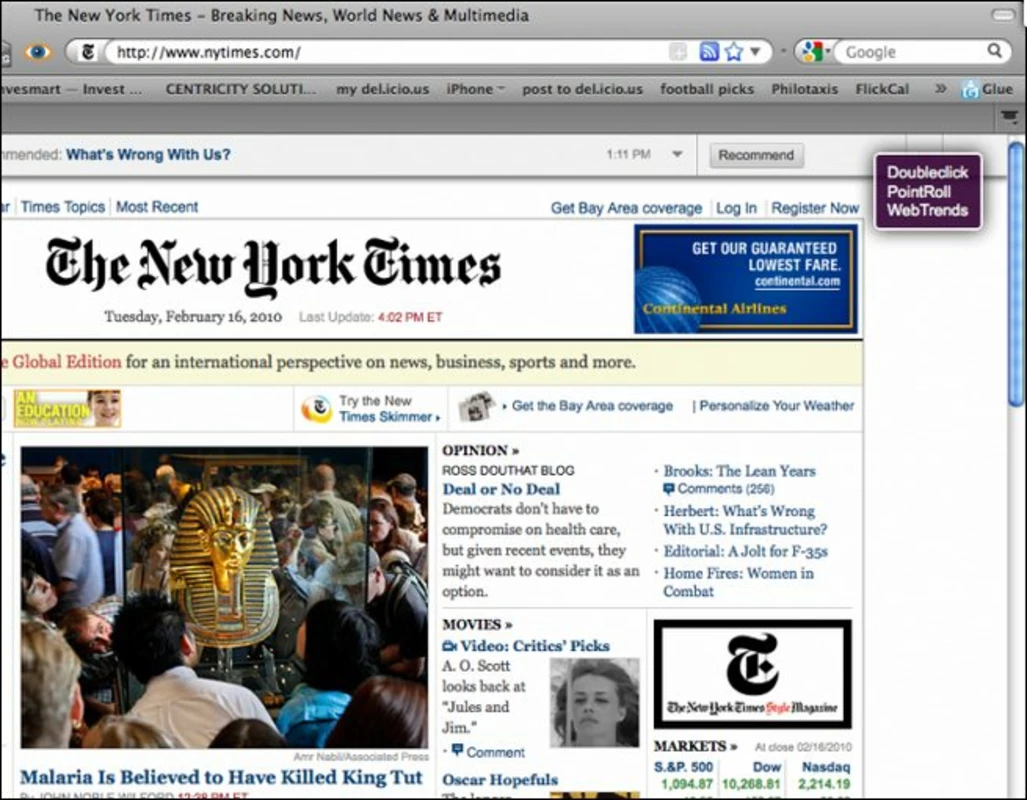
Task: Open Video: Critics' Picks link
Action: pyautogui.click(x=534, y=647)
